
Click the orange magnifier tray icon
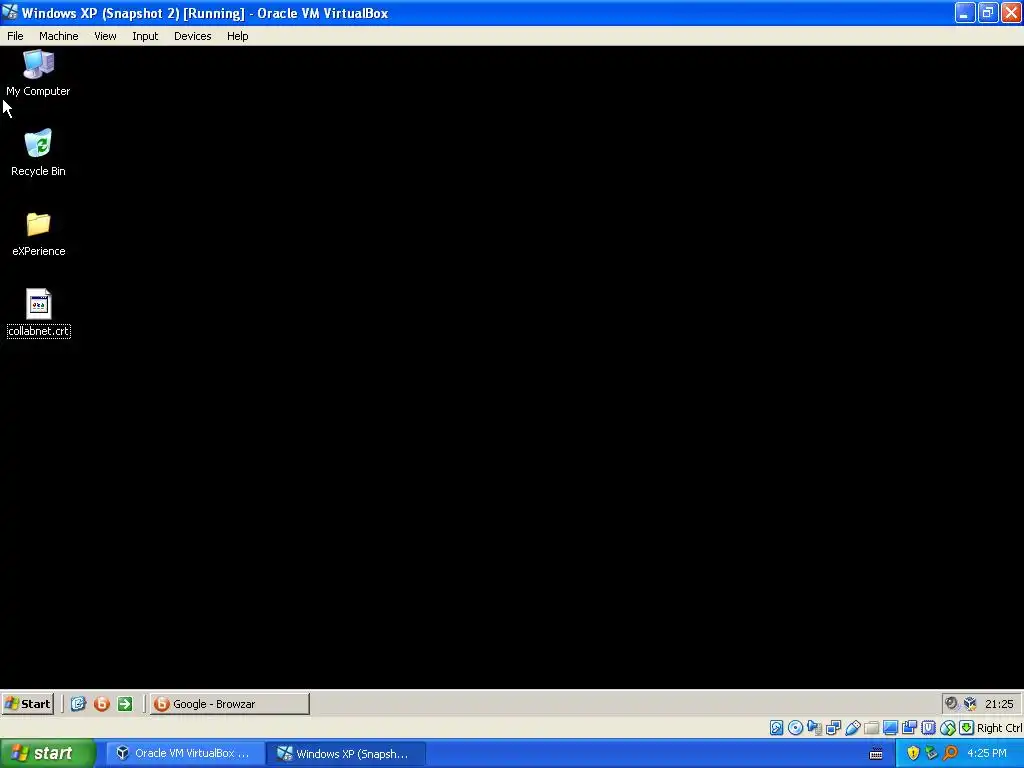click(x=950, y=753)
